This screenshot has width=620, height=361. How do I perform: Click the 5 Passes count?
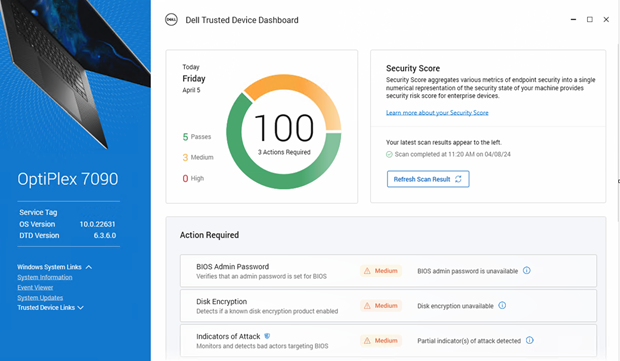pos(197,137)
